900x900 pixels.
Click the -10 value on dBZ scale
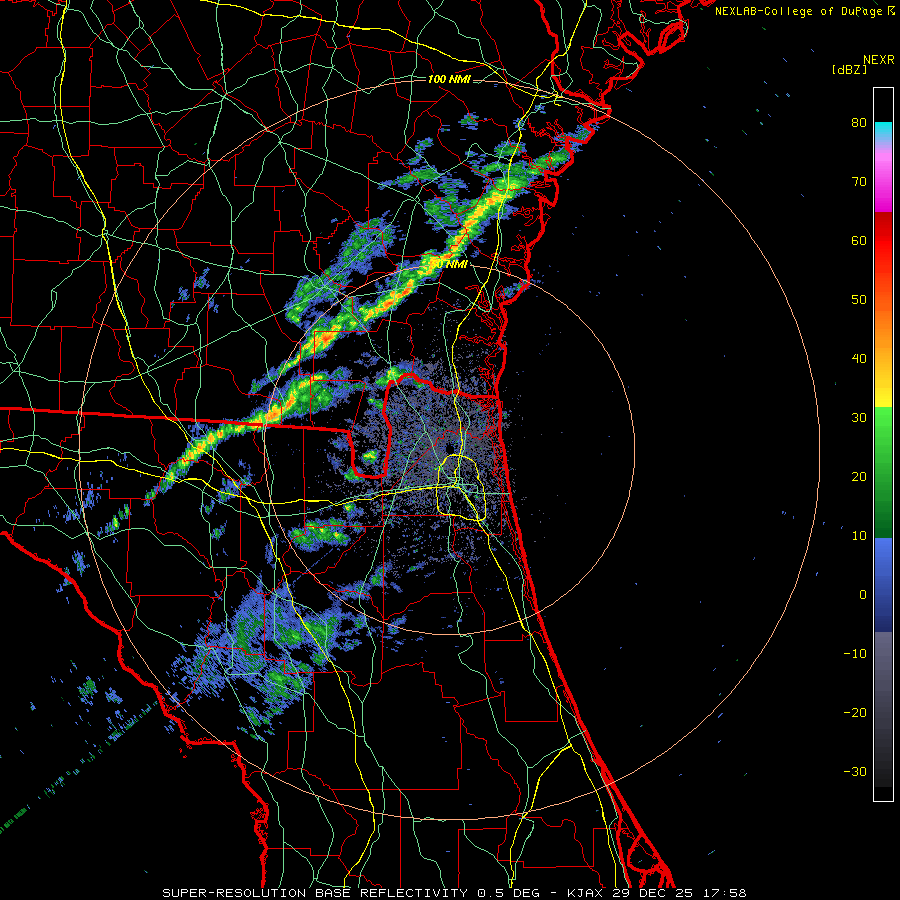(x=855, y=654)
